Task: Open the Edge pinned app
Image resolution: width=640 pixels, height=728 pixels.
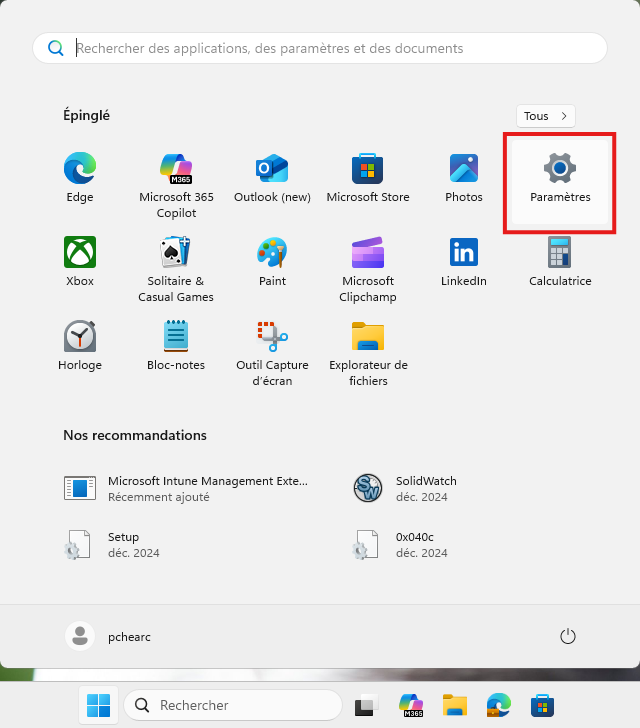Action: (80, 178)
